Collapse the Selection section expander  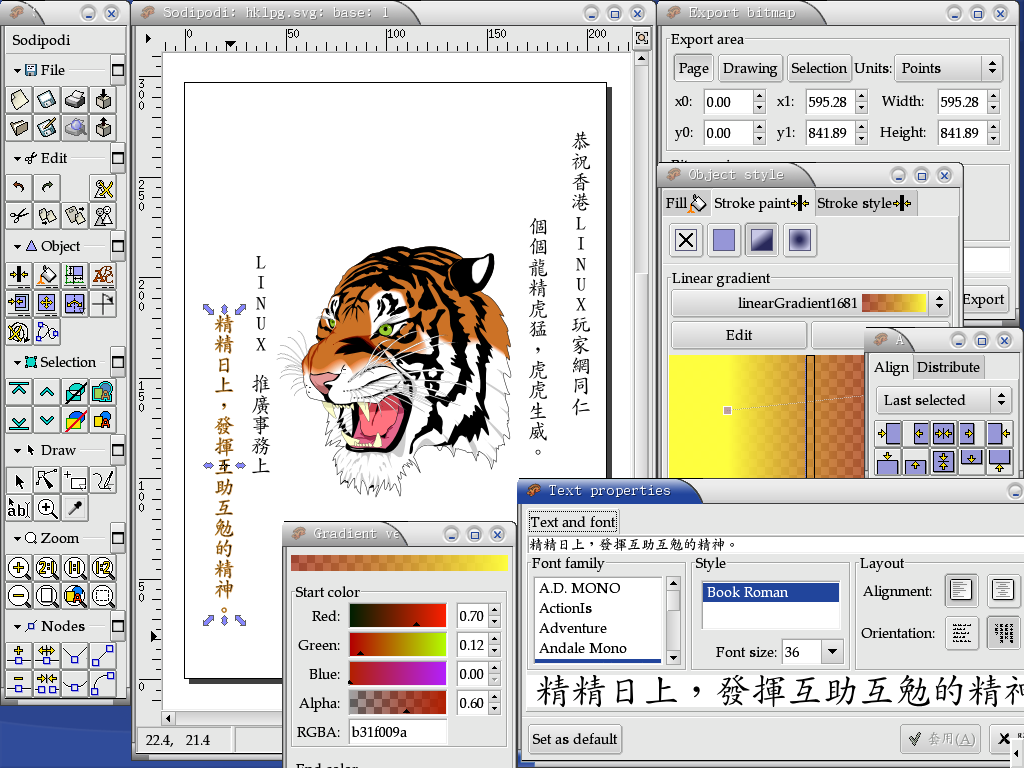coord(18,362)
